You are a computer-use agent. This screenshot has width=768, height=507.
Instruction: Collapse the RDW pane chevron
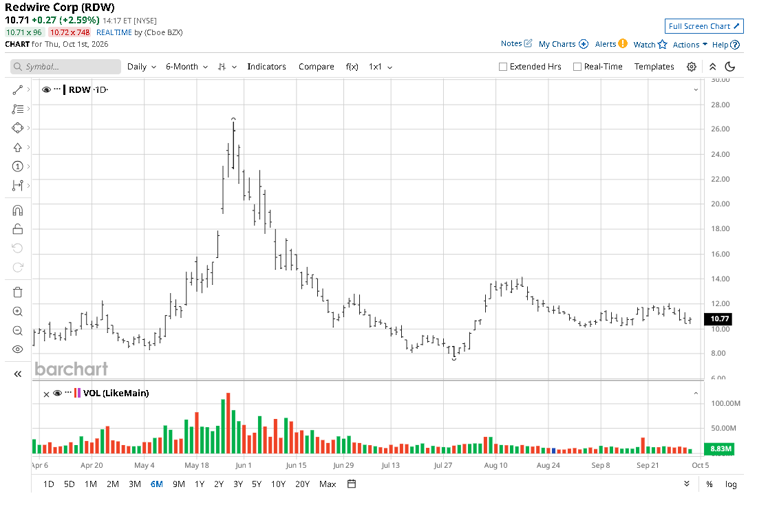[x=696, y=90]
